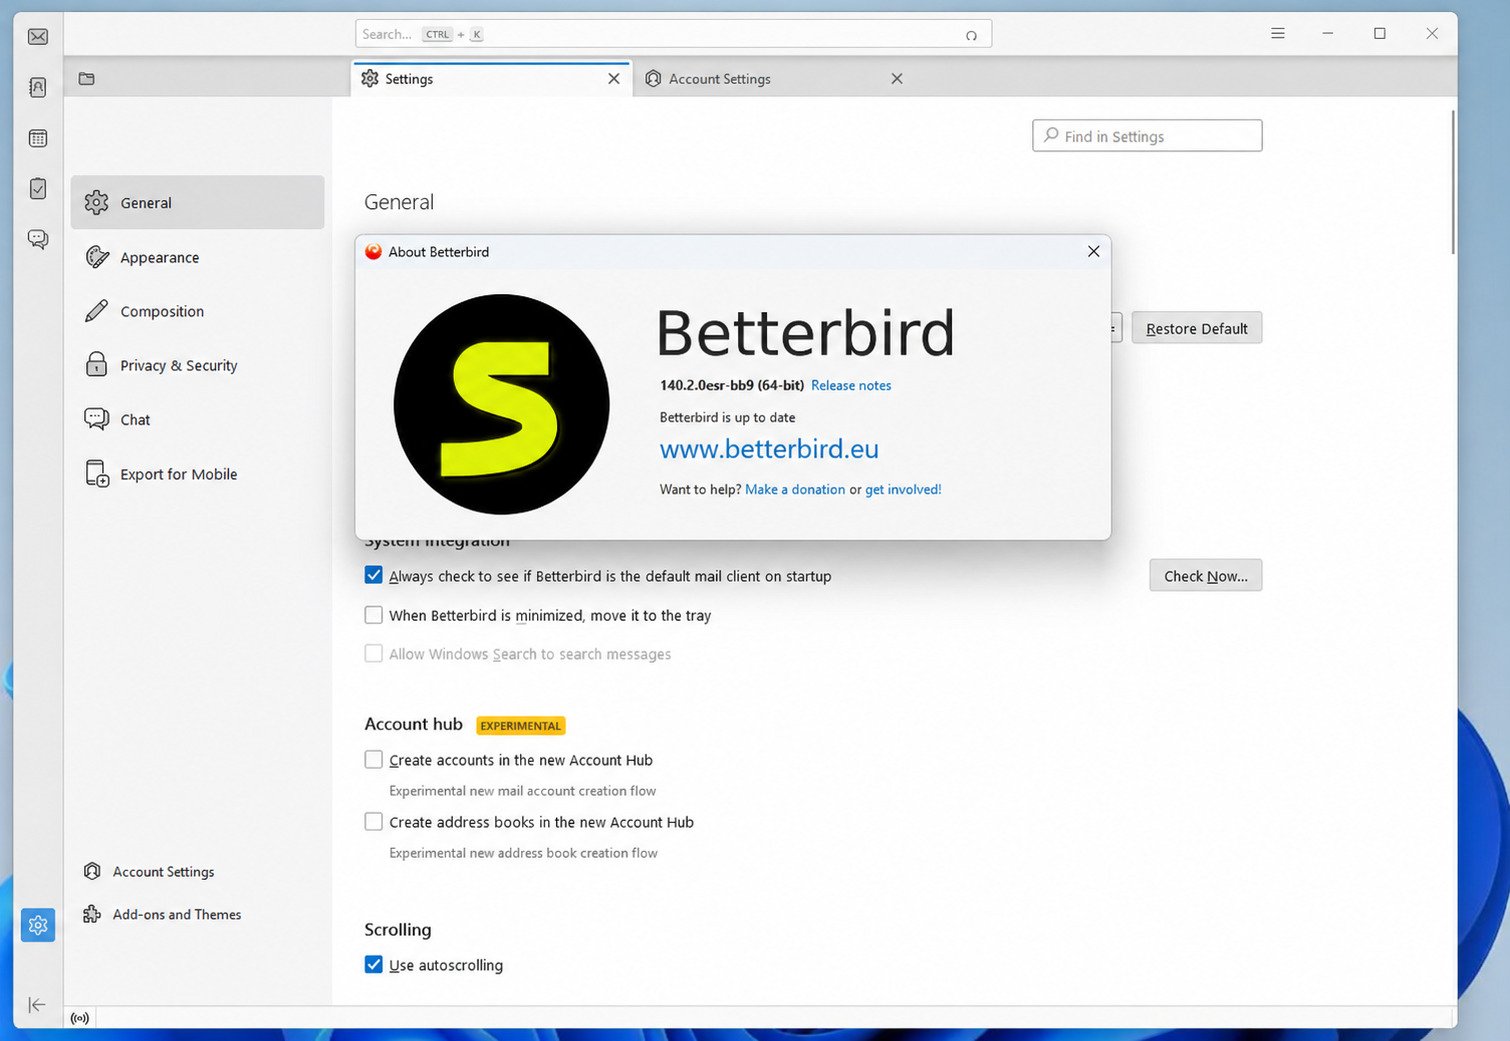Click the online status indicator icon
The height and width of the screenshot is (1041, 1510).
(80, 1018)
